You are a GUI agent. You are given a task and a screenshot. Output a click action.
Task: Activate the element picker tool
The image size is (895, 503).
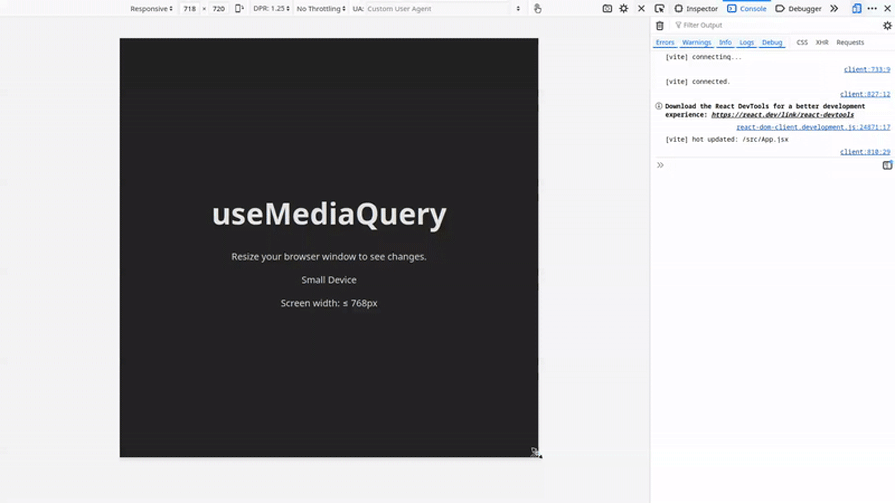(x=659, y=9)
